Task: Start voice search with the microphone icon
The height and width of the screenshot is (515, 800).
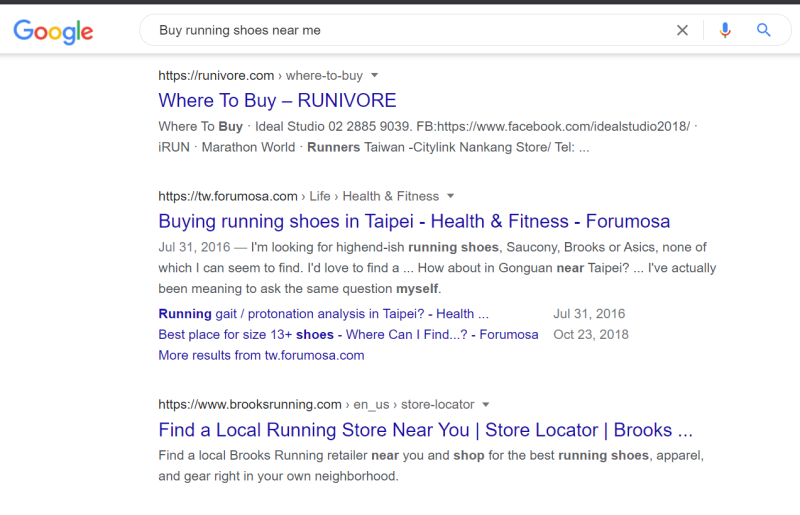Action: pos(724,30)
